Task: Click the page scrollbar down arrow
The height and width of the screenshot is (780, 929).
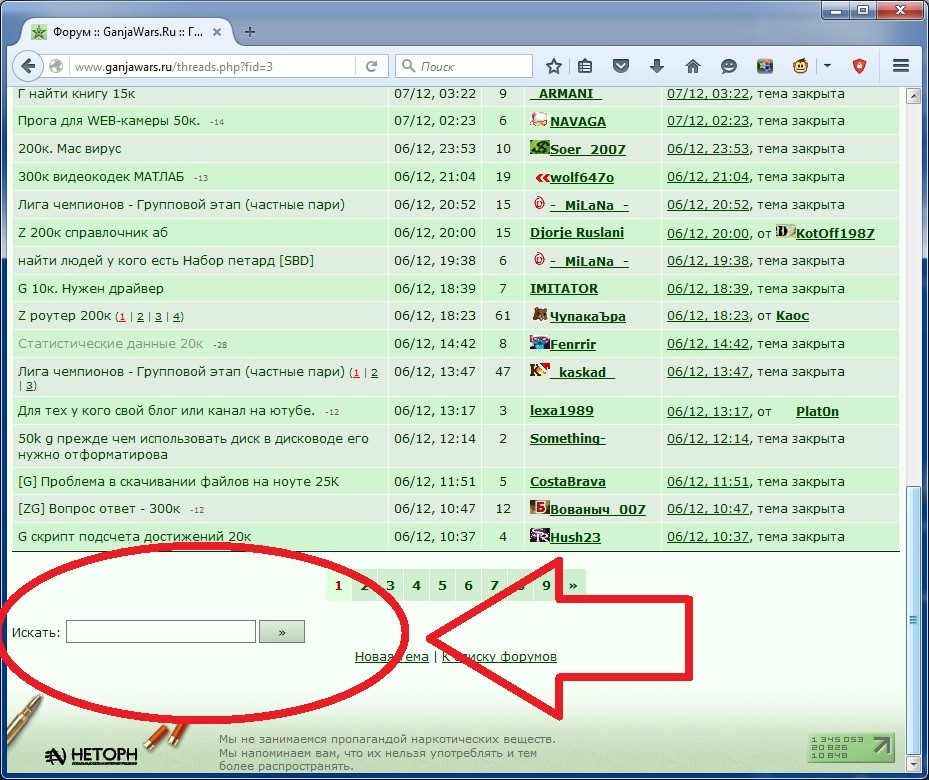Action: [913, 765]
